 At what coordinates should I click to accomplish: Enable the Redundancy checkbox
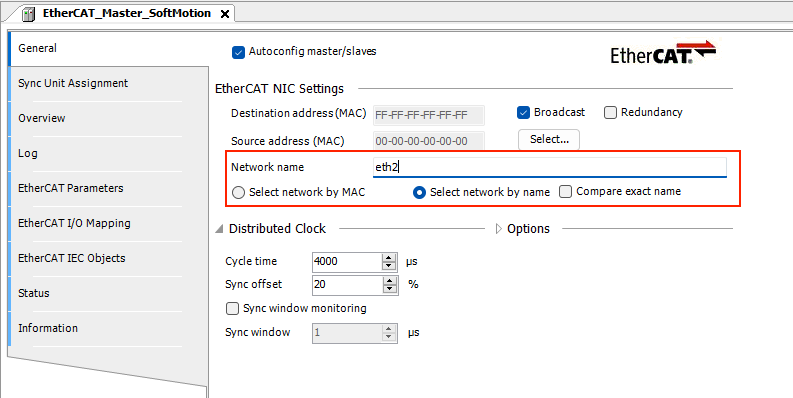tap(610, 113)
